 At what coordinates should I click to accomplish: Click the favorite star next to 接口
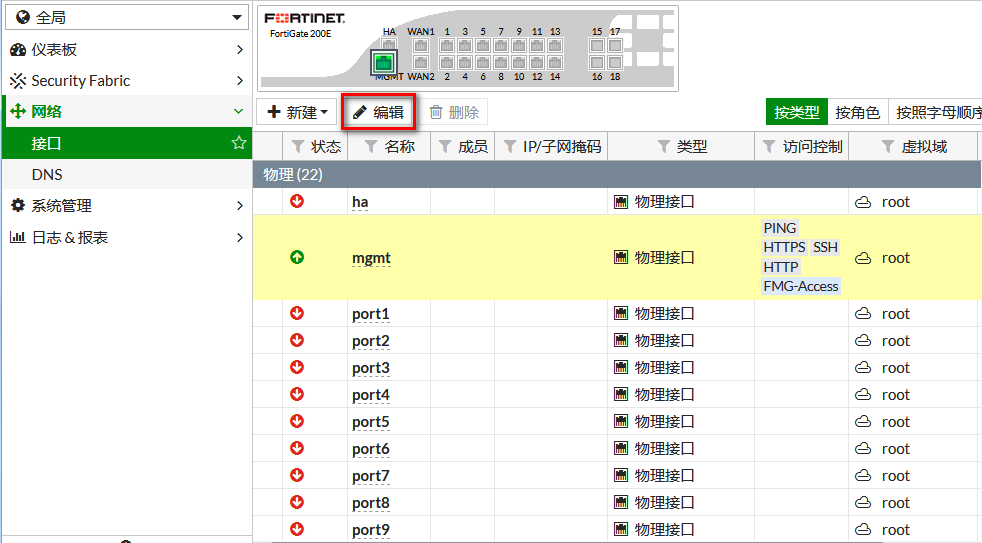click(x=239, y=143)
